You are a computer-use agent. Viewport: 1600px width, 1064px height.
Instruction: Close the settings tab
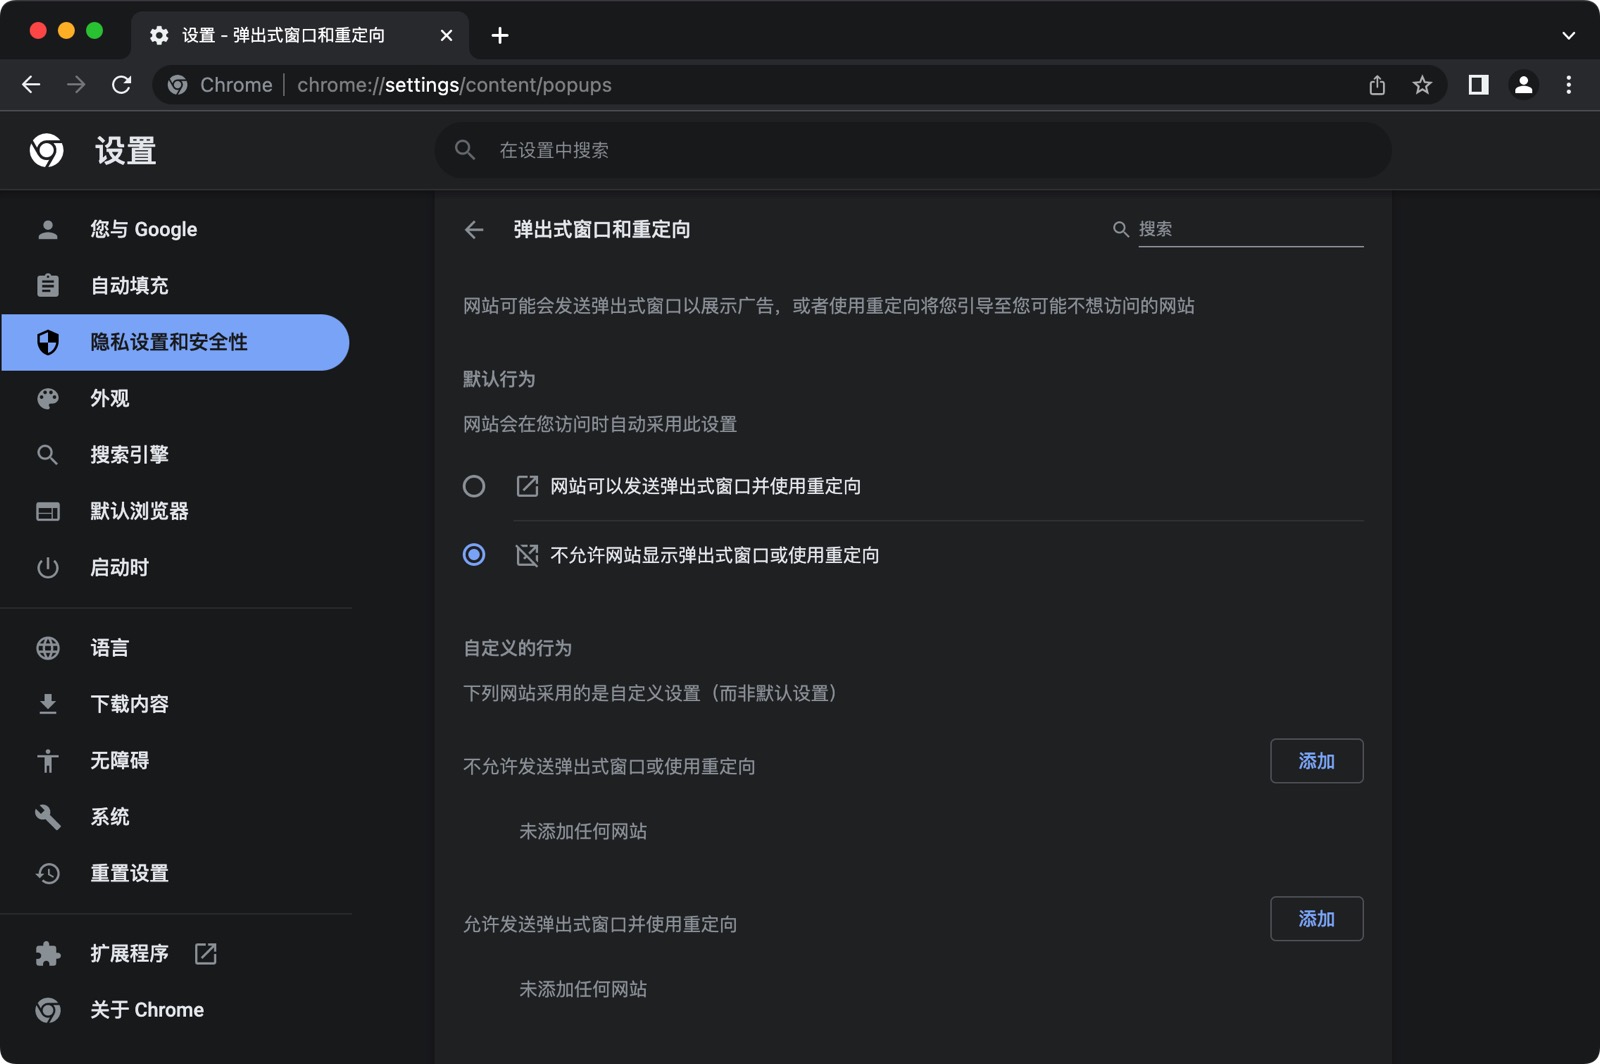[446, 36]
